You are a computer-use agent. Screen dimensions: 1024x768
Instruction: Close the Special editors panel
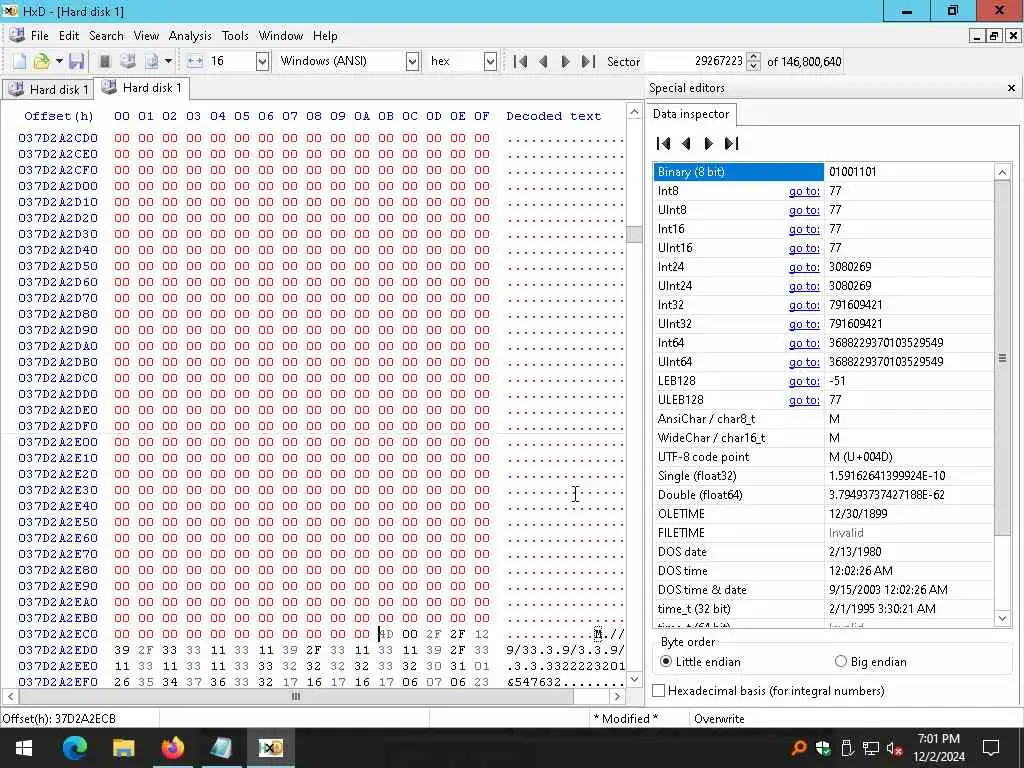[x=1011, y=88]
